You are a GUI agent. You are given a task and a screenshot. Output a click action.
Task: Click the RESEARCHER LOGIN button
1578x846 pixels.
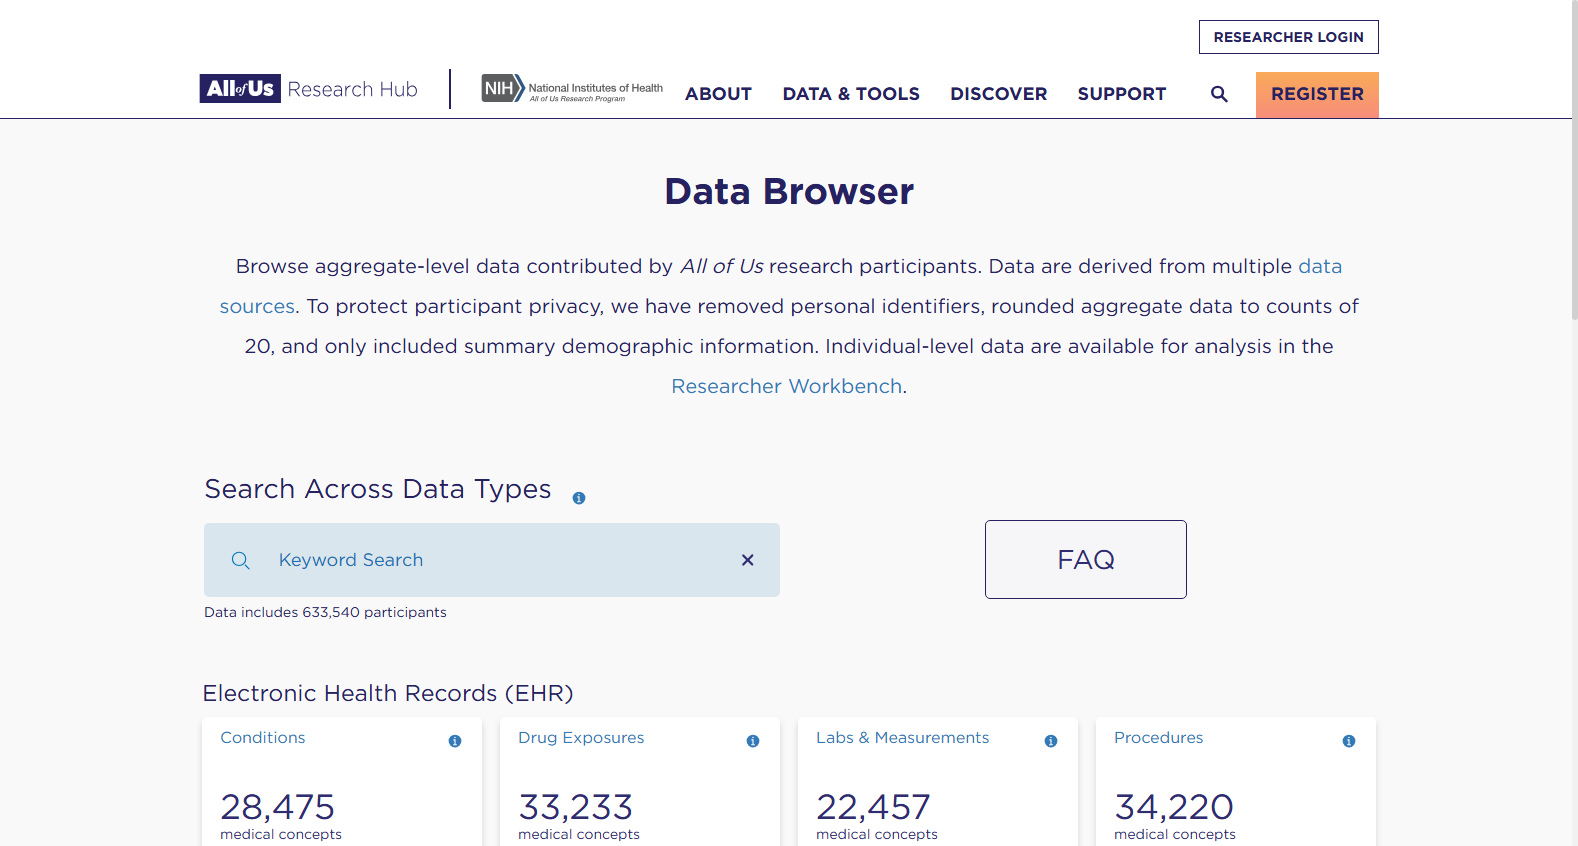click(x=1289, y=37)
